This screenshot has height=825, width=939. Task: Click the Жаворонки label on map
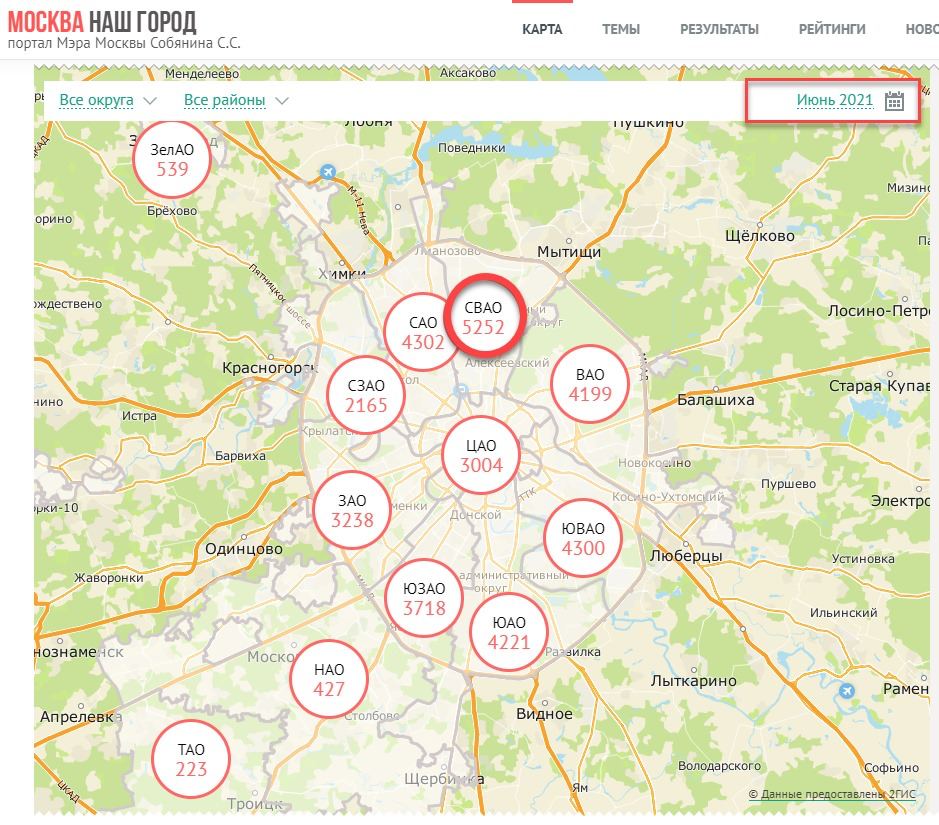point(109,578)
